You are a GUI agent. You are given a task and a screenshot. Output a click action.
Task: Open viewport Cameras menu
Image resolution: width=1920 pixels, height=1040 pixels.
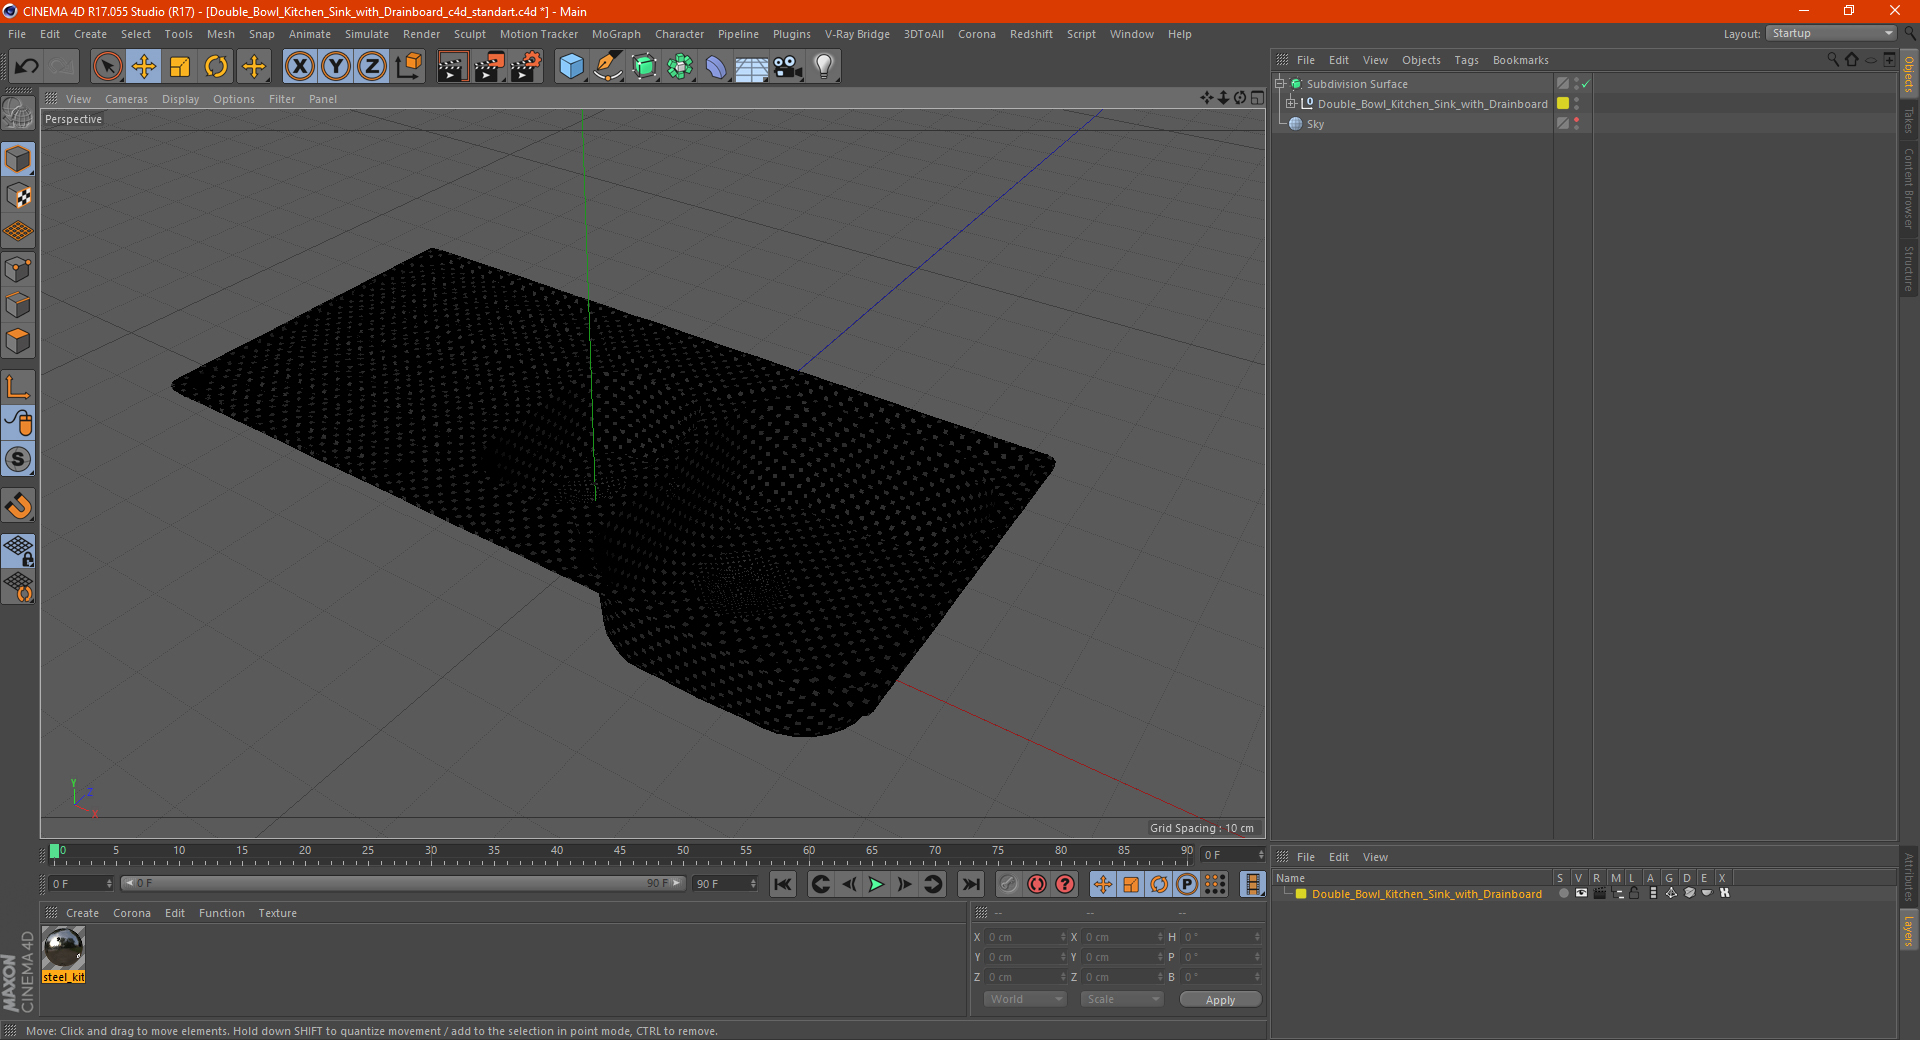pyautogui.click(x=126, y=99)
